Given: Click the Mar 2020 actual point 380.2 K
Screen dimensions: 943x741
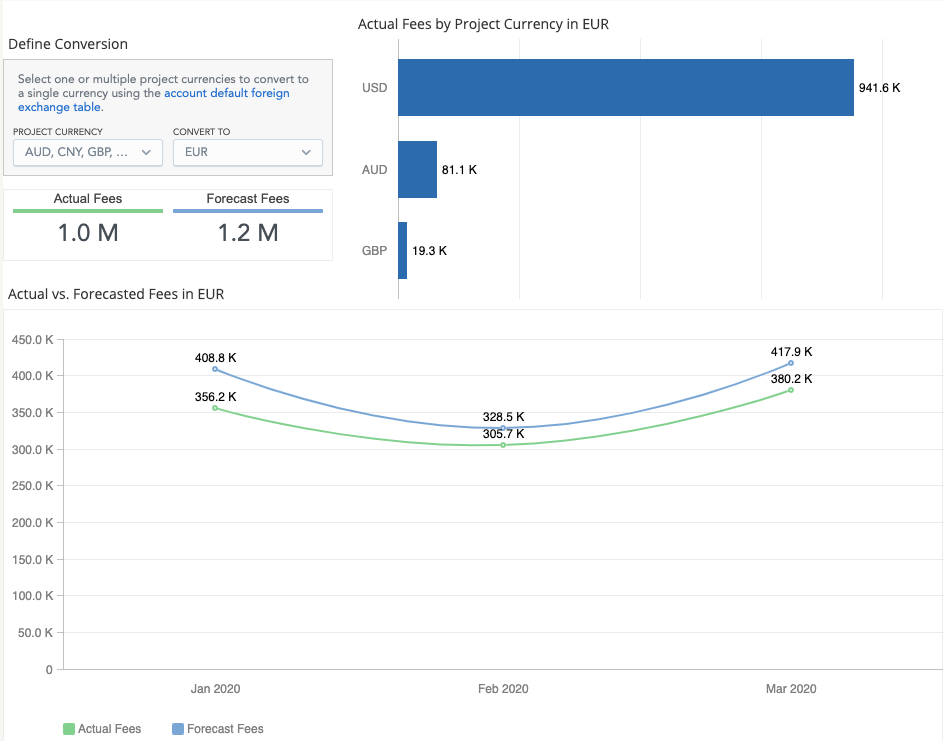Looking at the screenshot, I should tap(791, 390).
